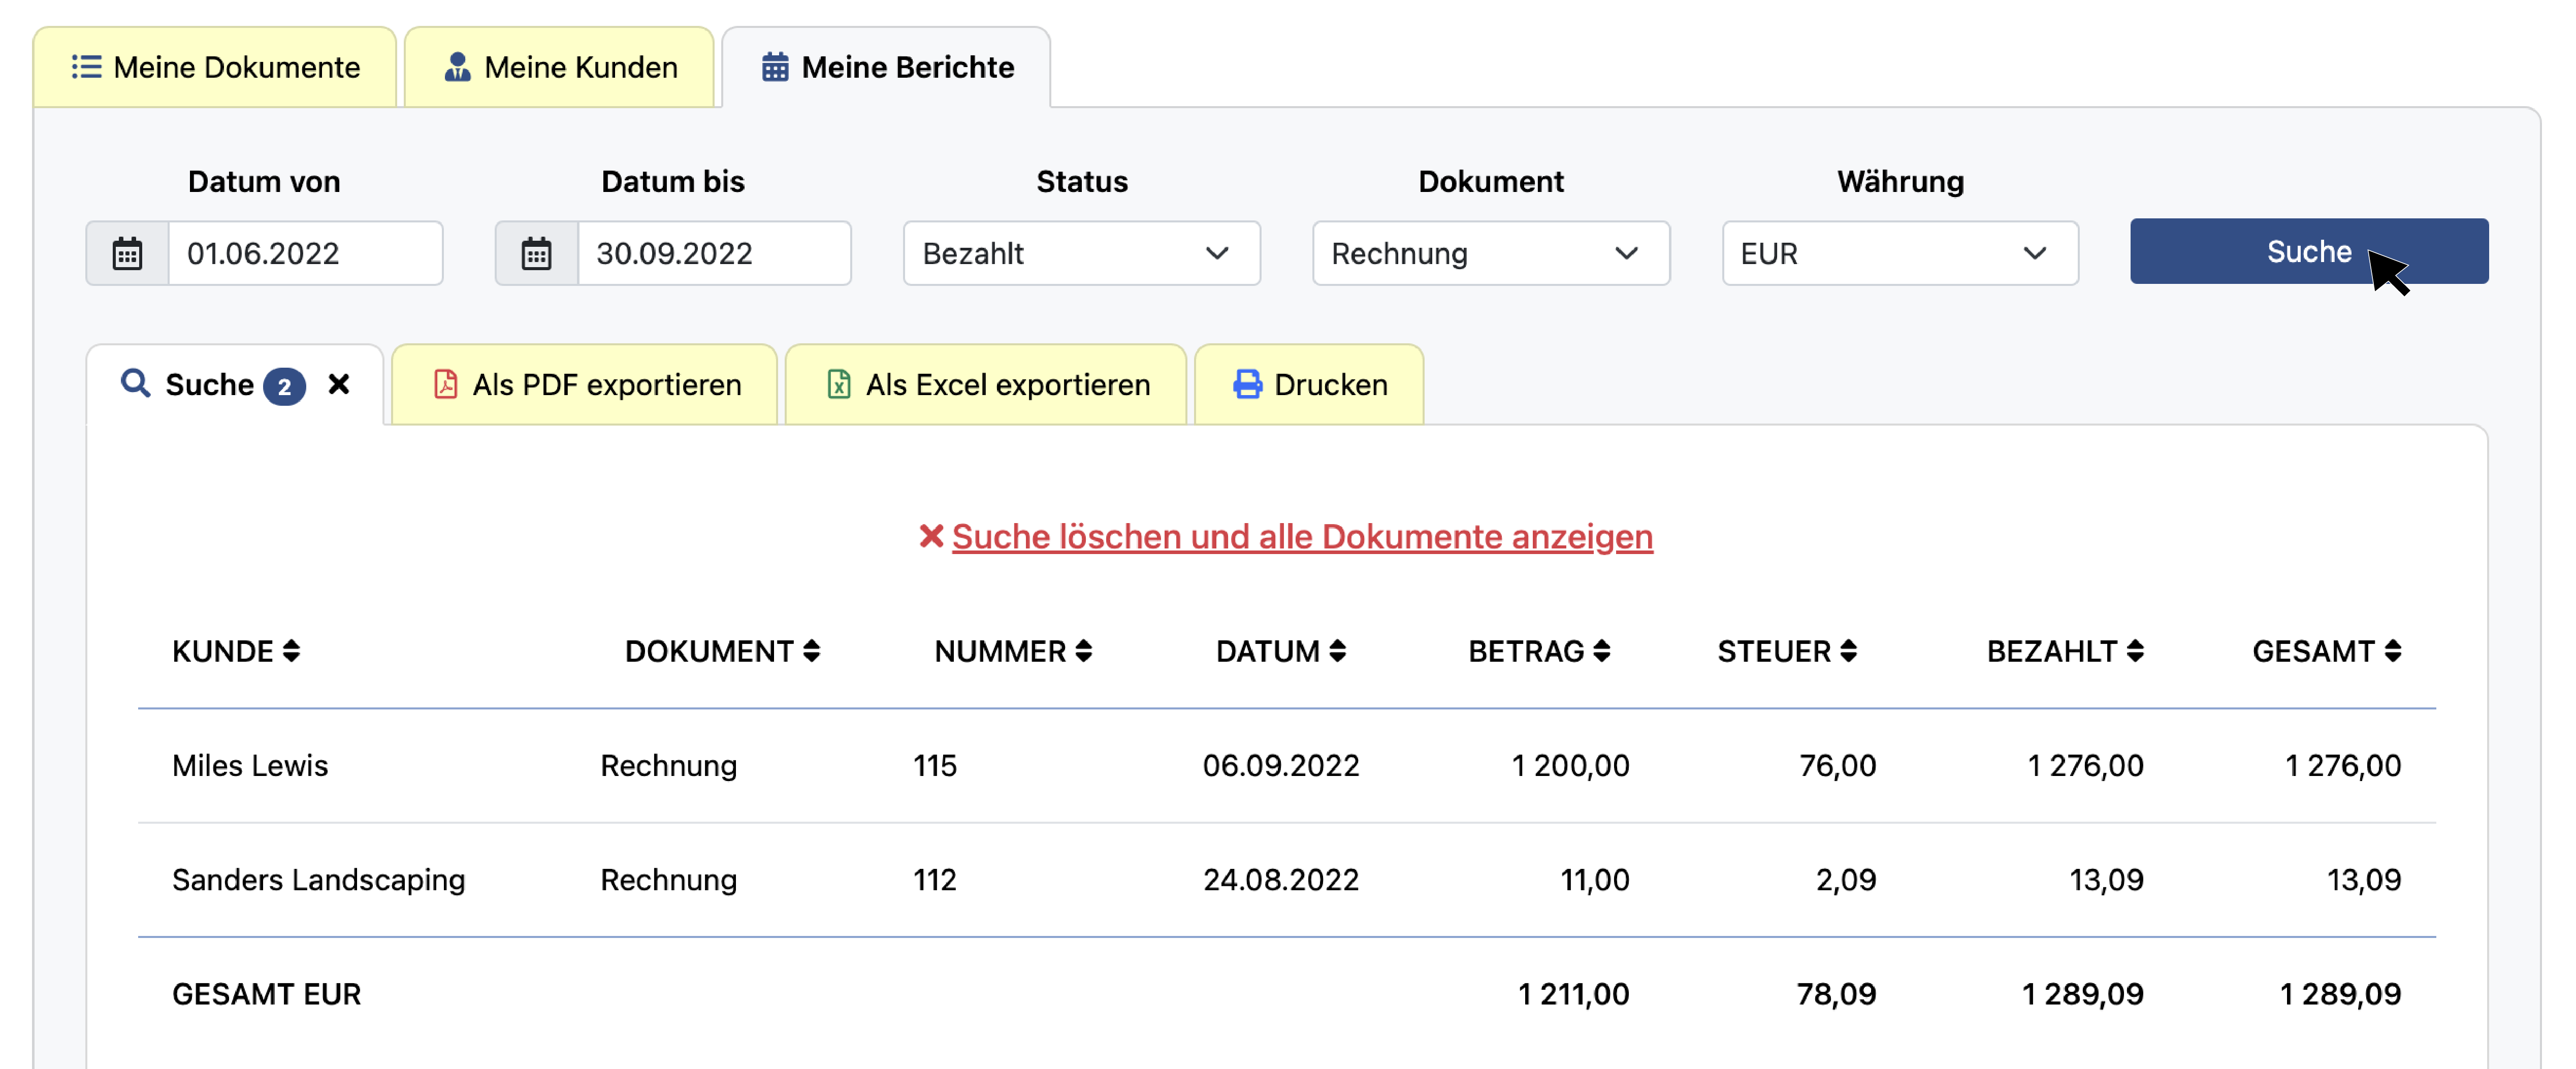2576x1069 pixels.
Task: Click the sort arrows next to GESAMT
Action: [x=2392, y=651]
